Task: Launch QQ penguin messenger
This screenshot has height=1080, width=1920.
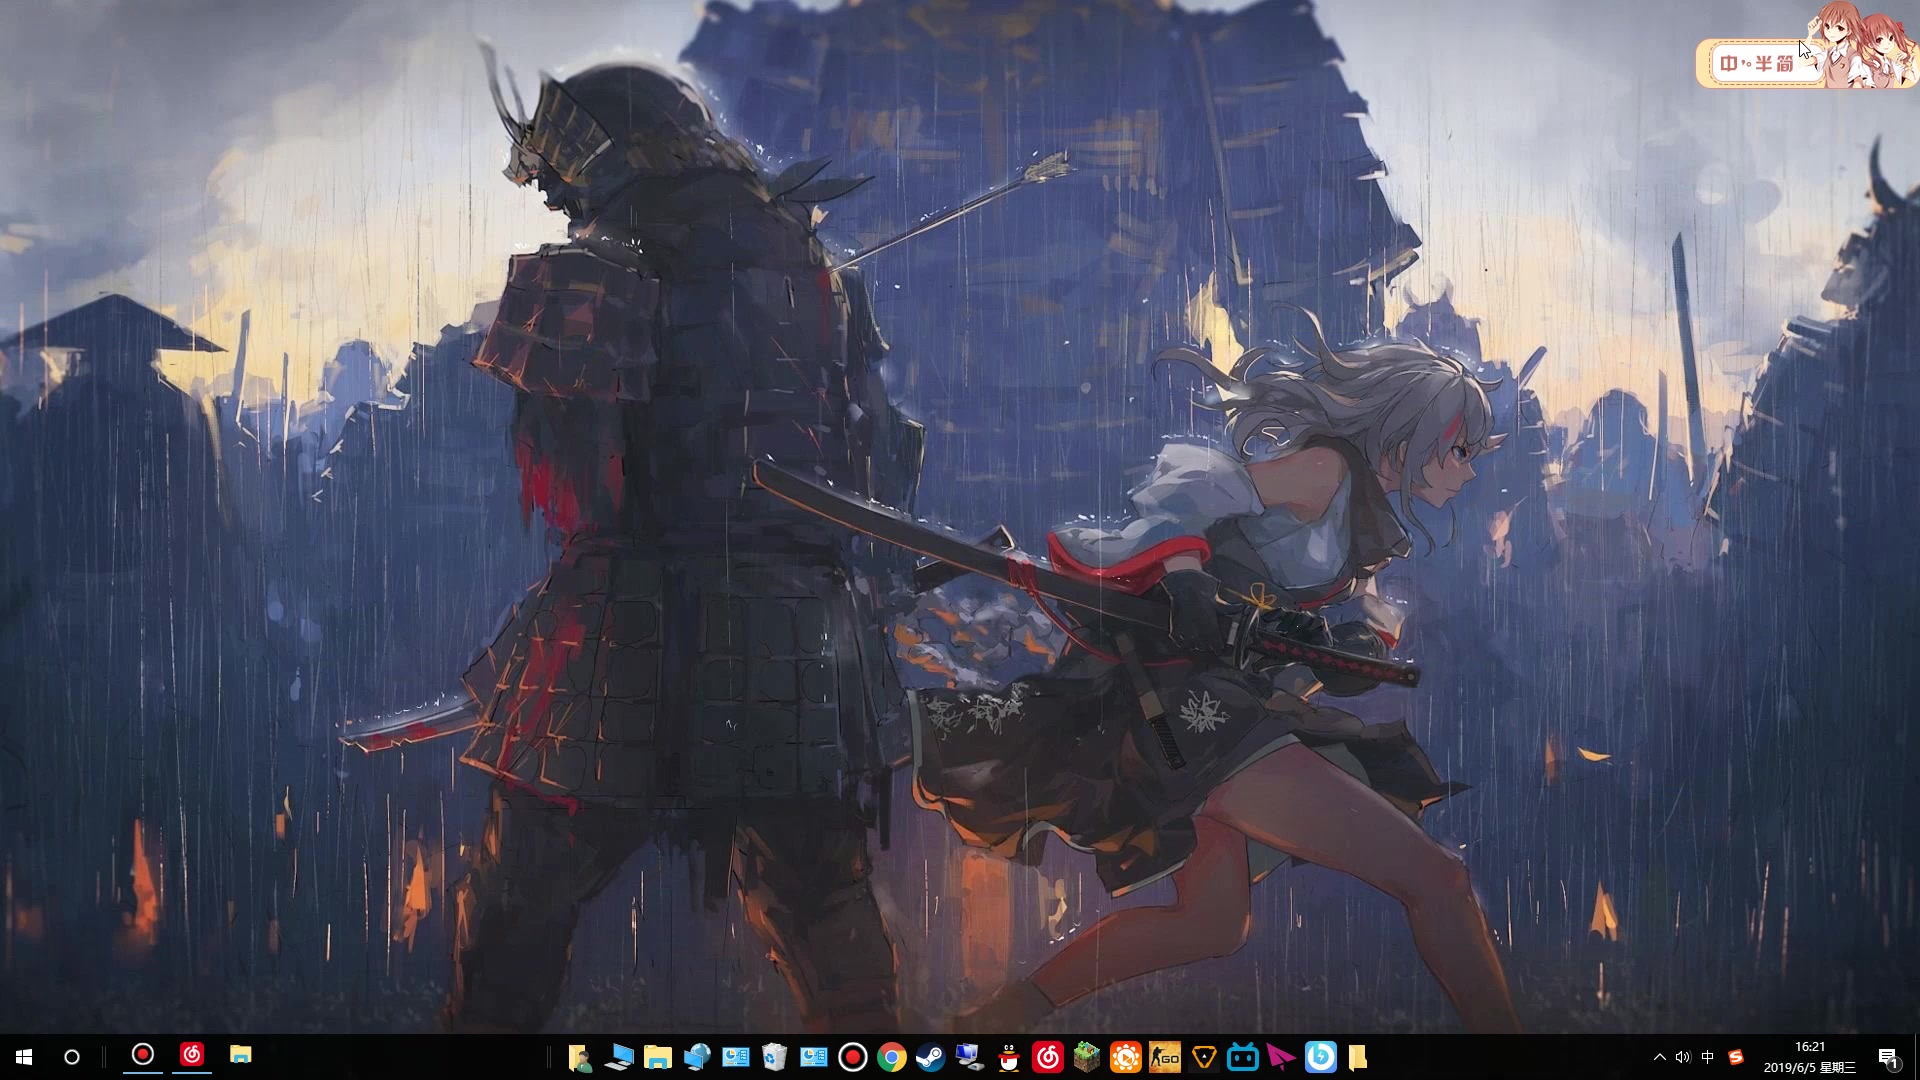Action: pos(1008,1057)
